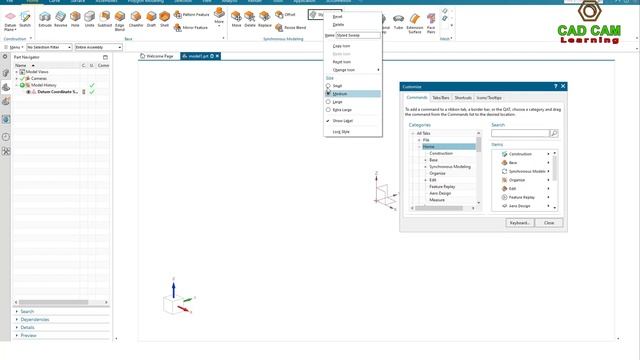Open the Menu dropdown
Screen dimensions: 640x360
[x=14, y=47]
